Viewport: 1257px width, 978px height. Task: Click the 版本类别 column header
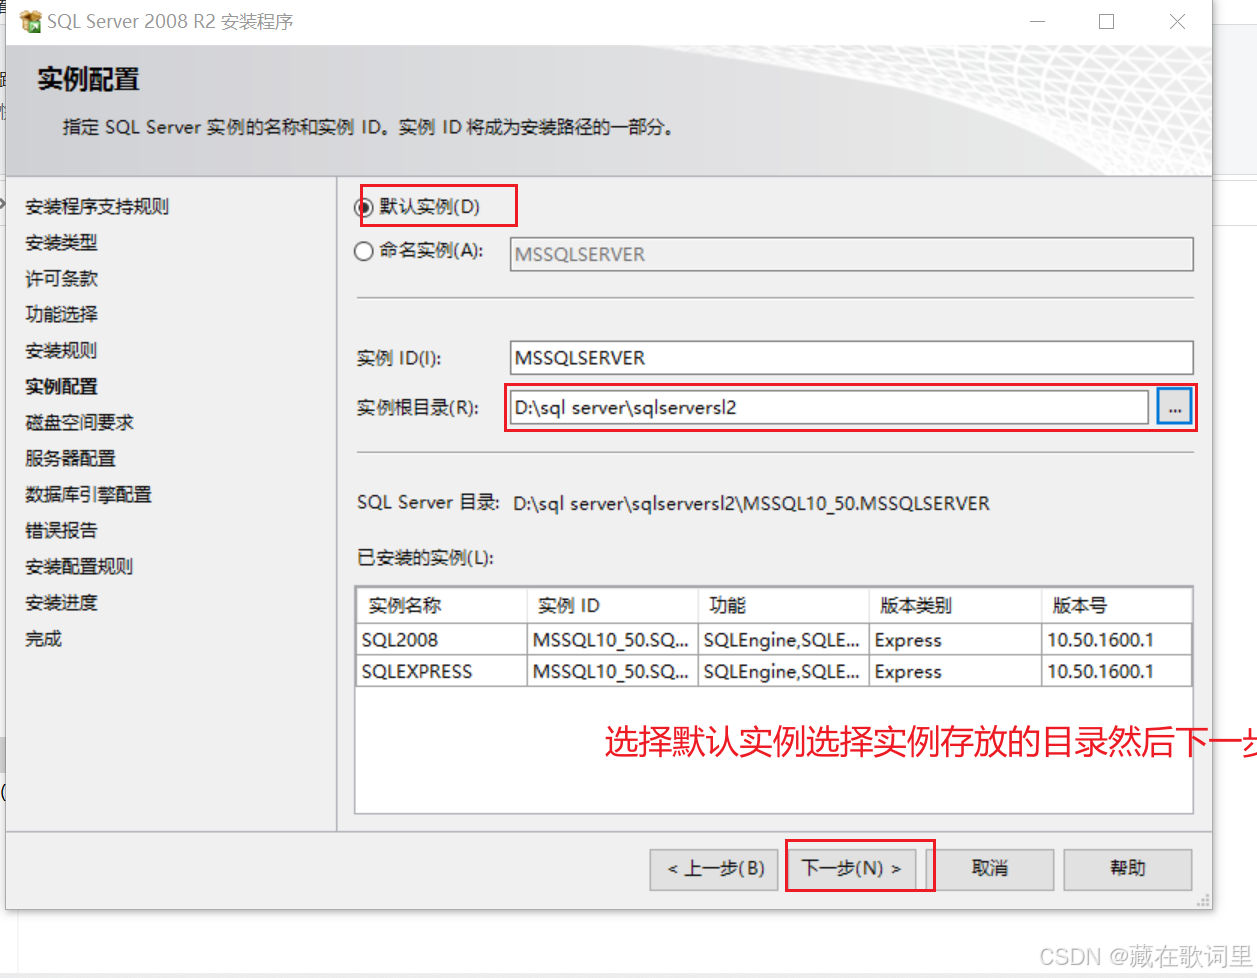[x=955, y=605]
